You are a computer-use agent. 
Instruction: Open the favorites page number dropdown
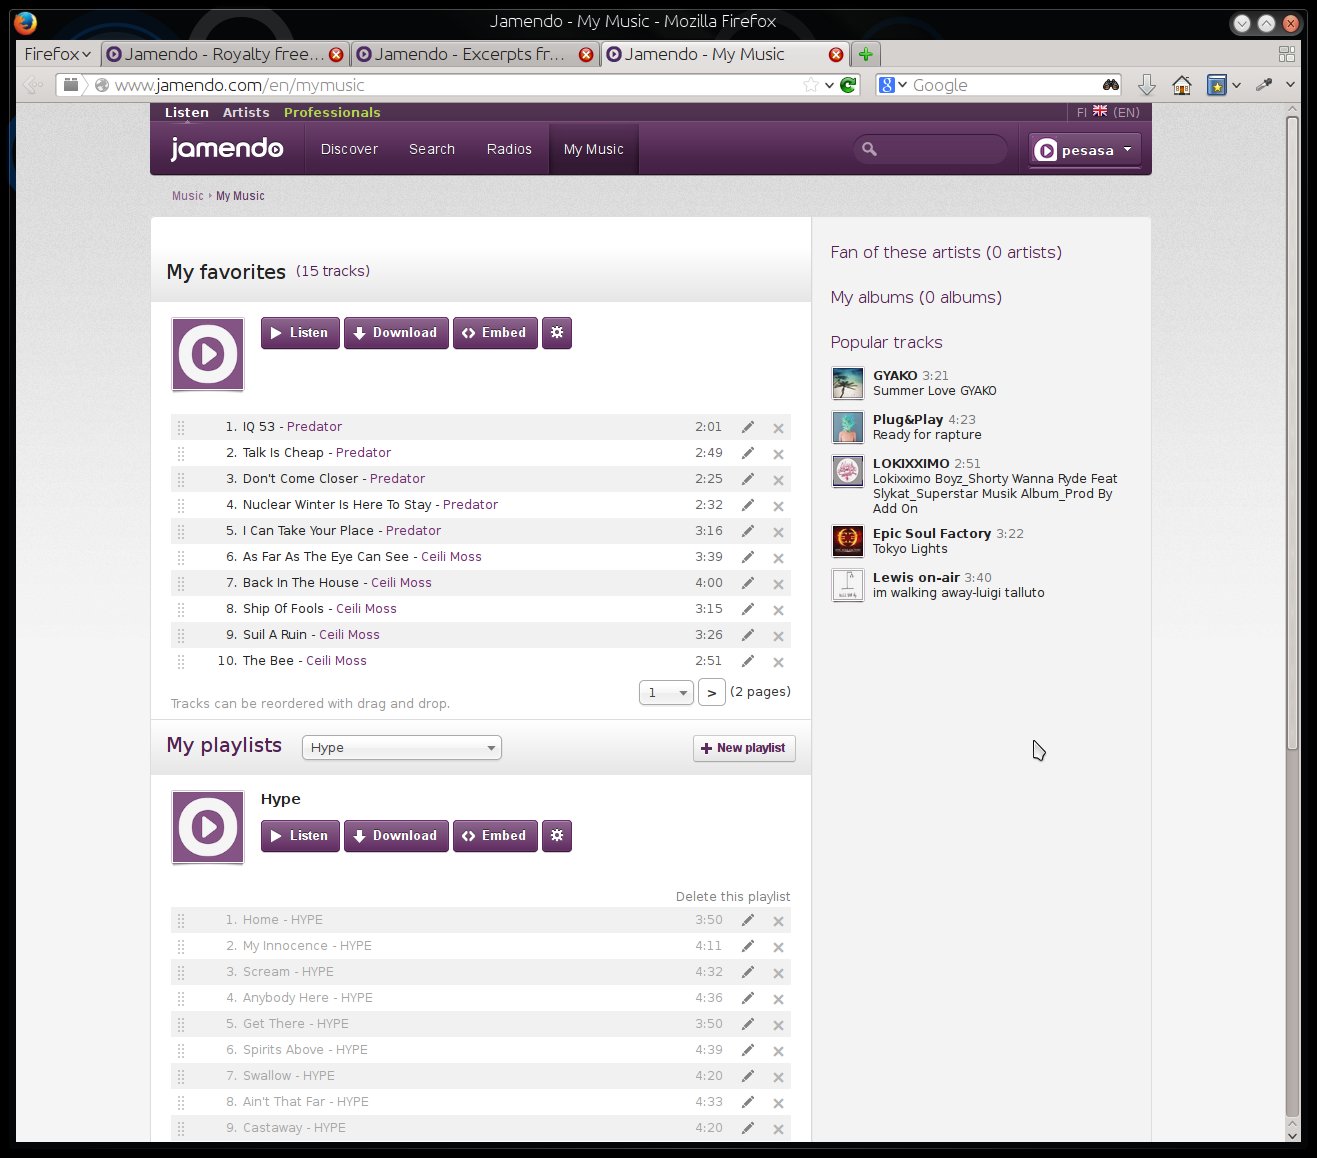click(x=666, y=692)
